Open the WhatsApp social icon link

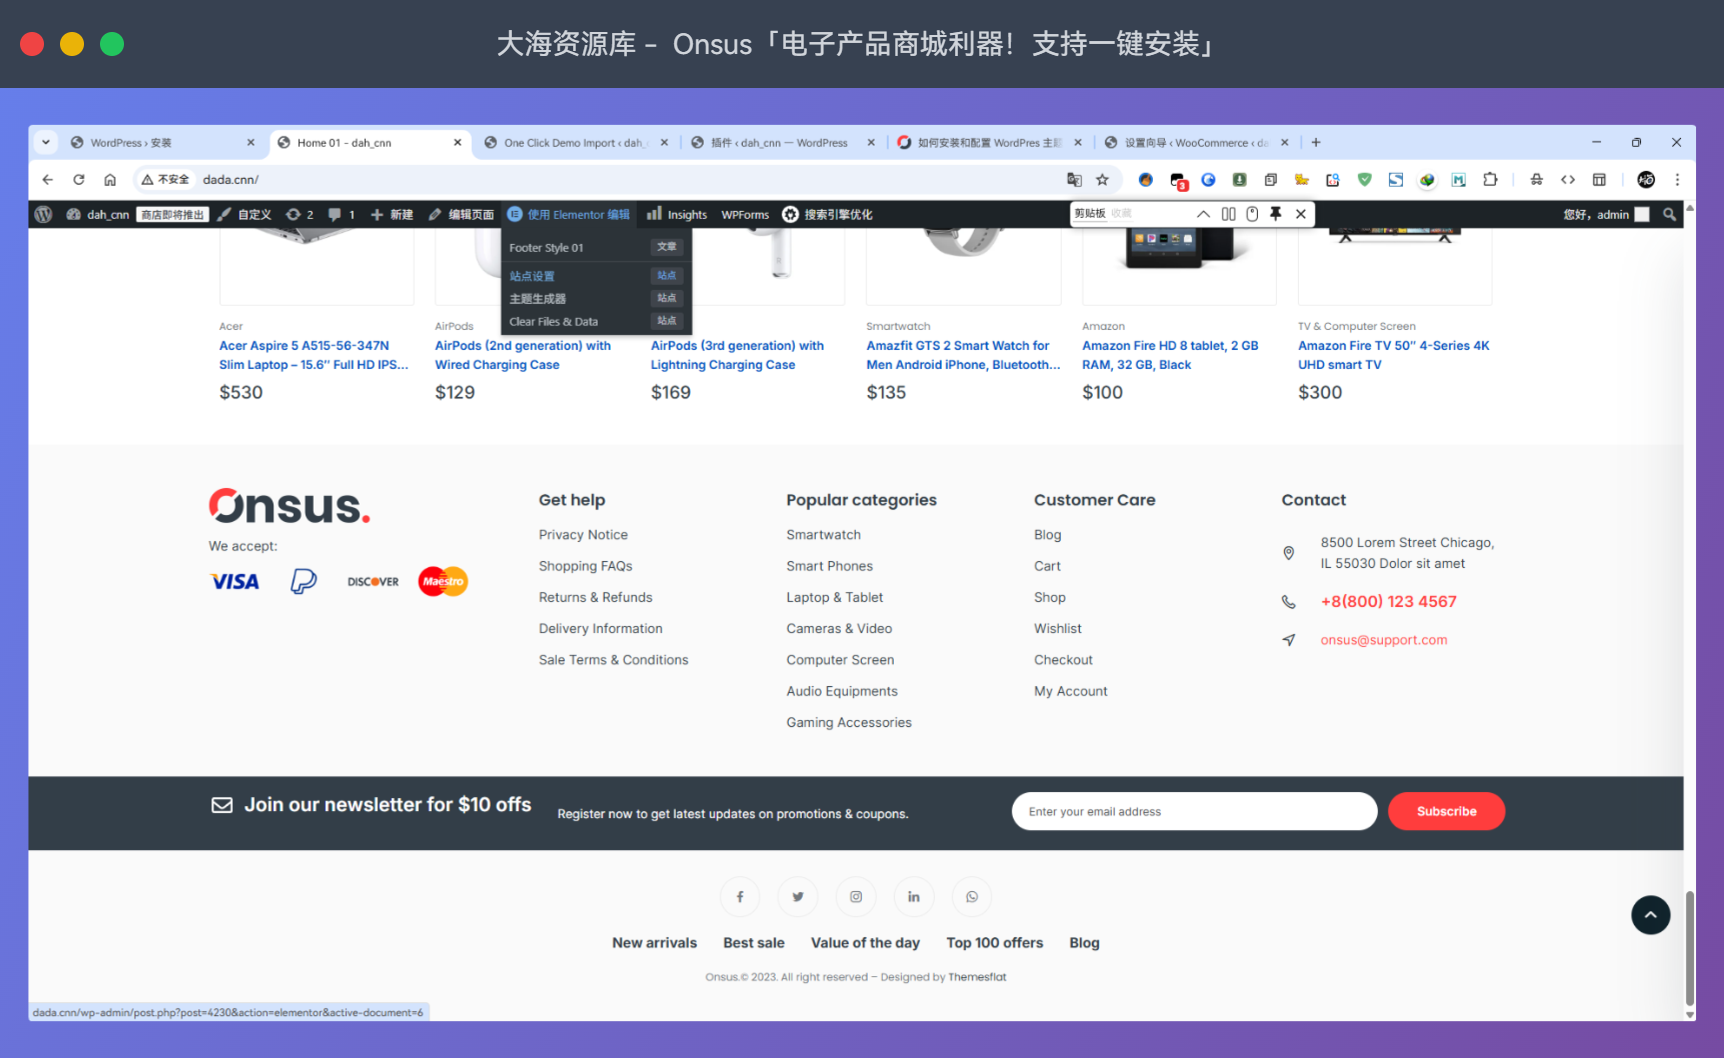pos(971,897)
